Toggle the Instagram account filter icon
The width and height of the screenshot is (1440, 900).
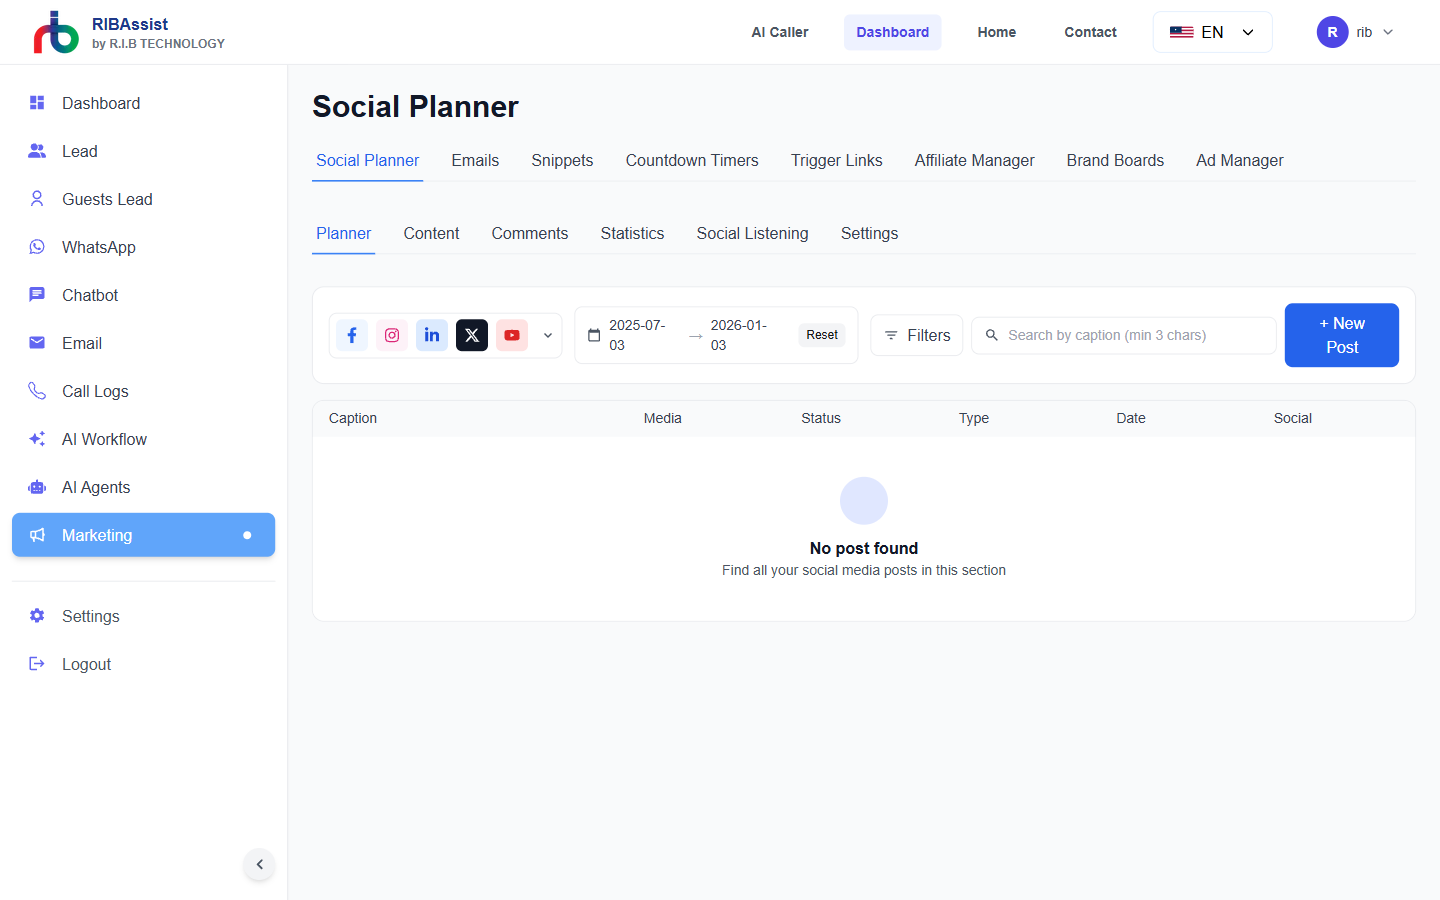pyautogui.click(x=392, y=335)
